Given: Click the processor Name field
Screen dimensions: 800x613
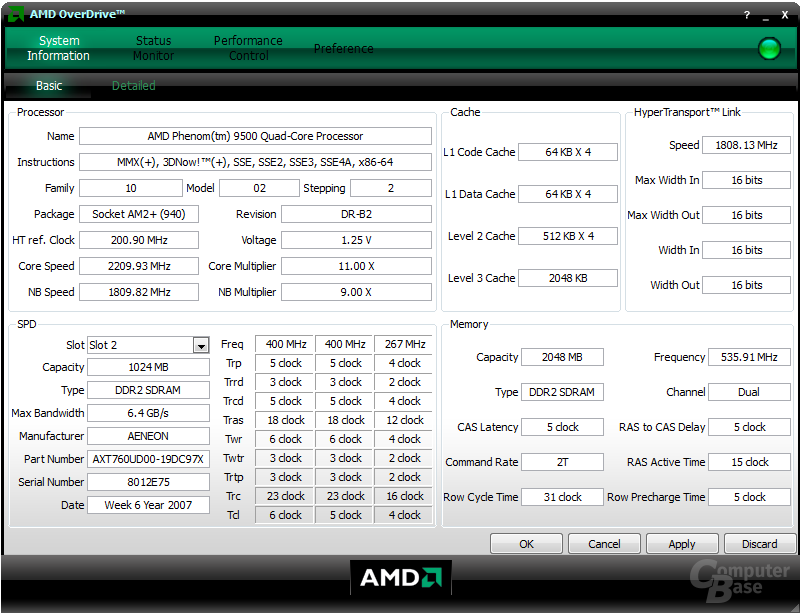Looking at the screenshot, I should coord(255,136).
